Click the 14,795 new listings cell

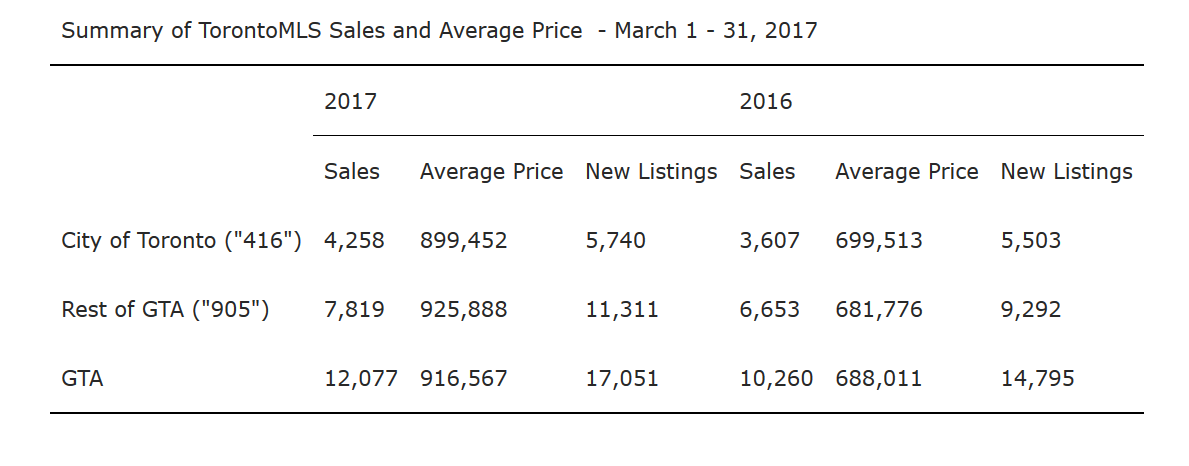click(x=1037, y=378)
